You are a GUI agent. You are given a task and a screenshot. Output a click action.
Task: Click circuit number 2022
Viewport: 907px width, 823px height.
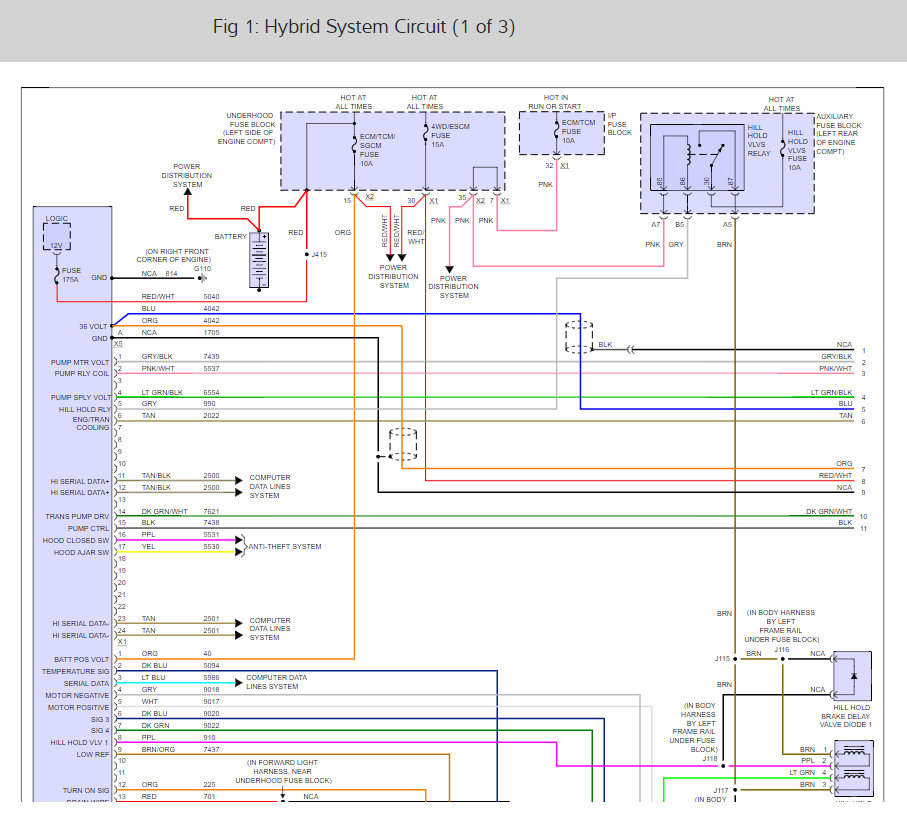click(211, 415)
